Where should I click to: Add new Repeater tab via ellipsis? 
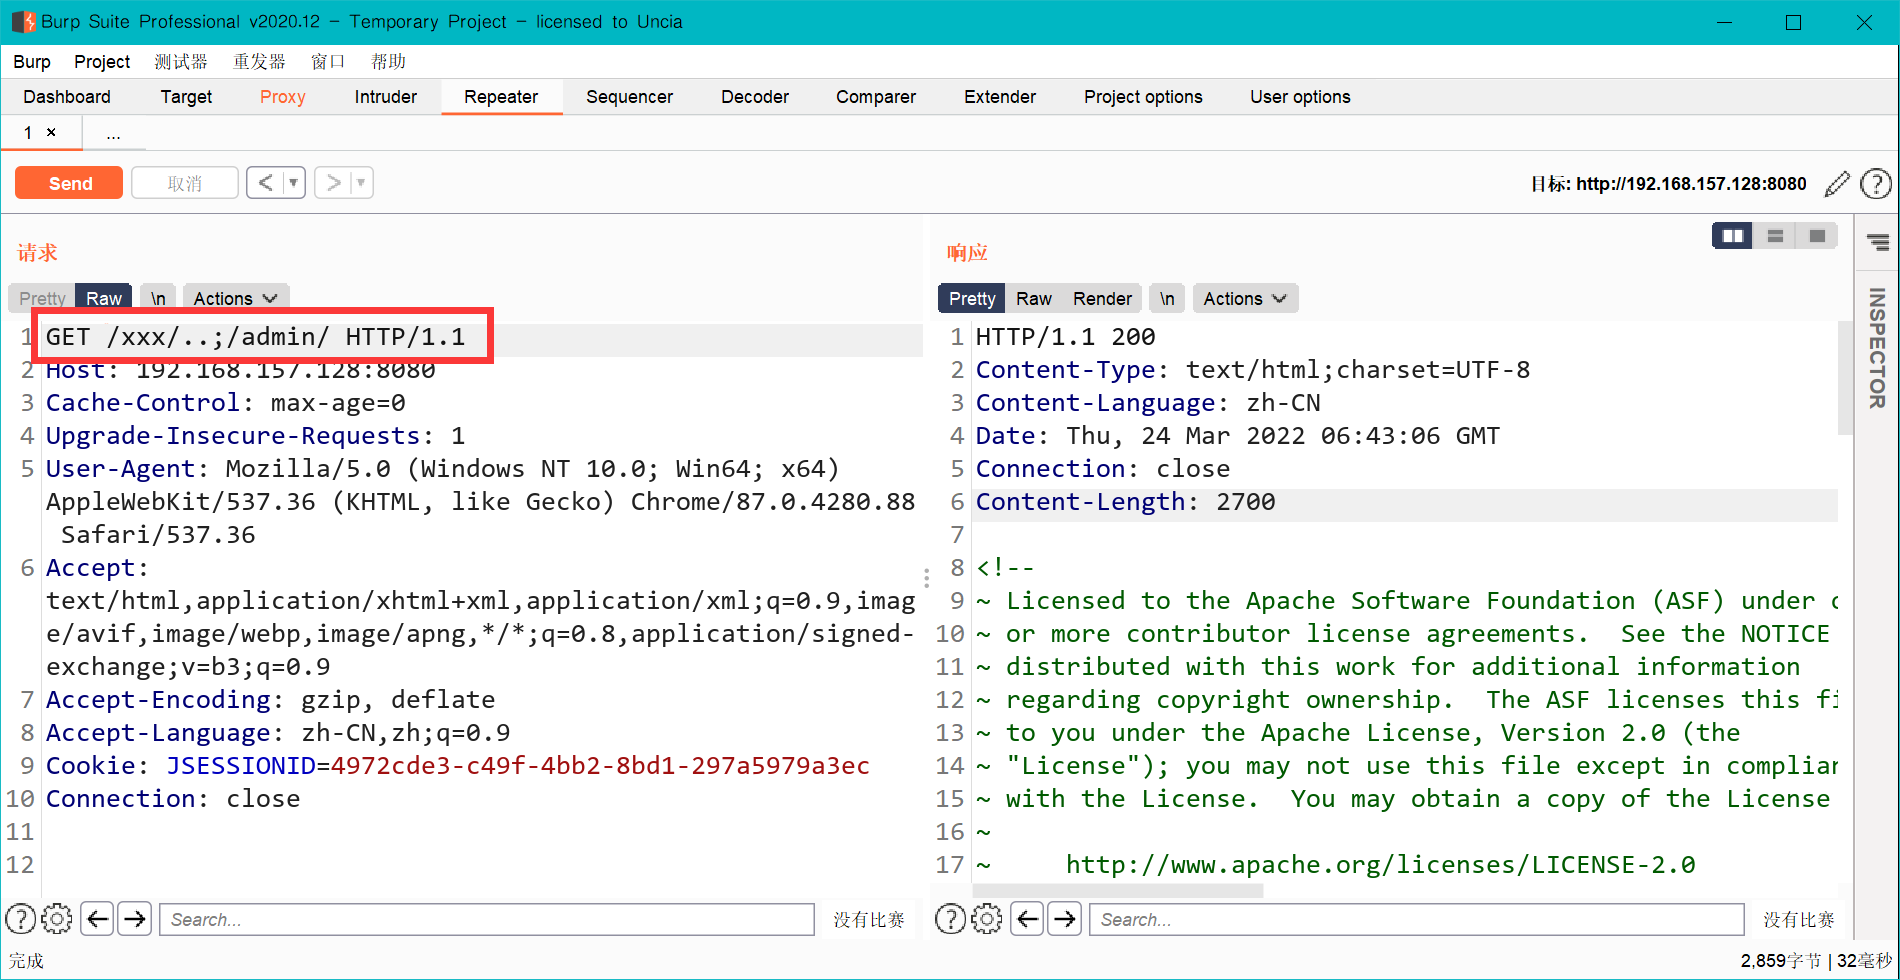click(113, 134)
